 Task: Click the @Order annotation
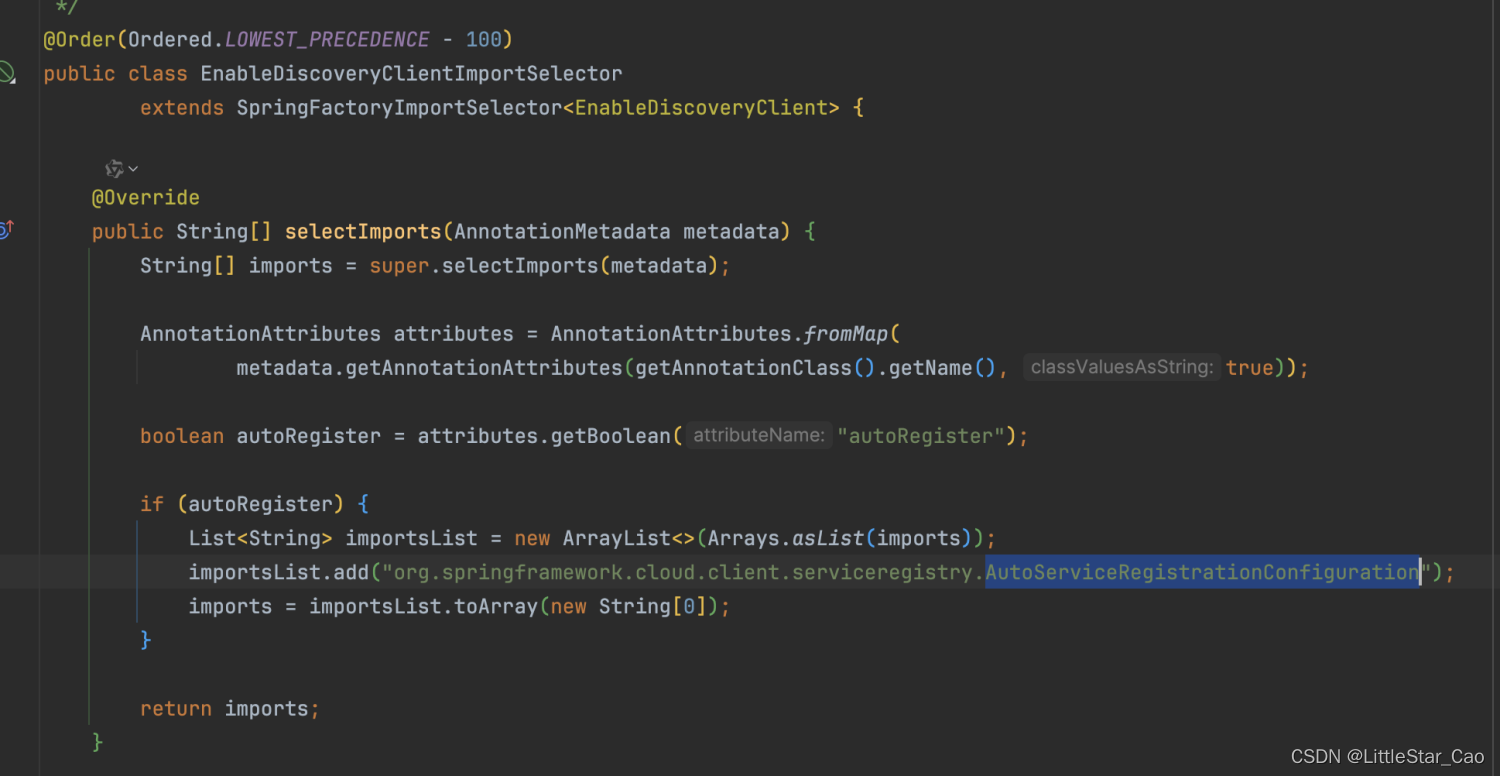click(x=82, y=40)
